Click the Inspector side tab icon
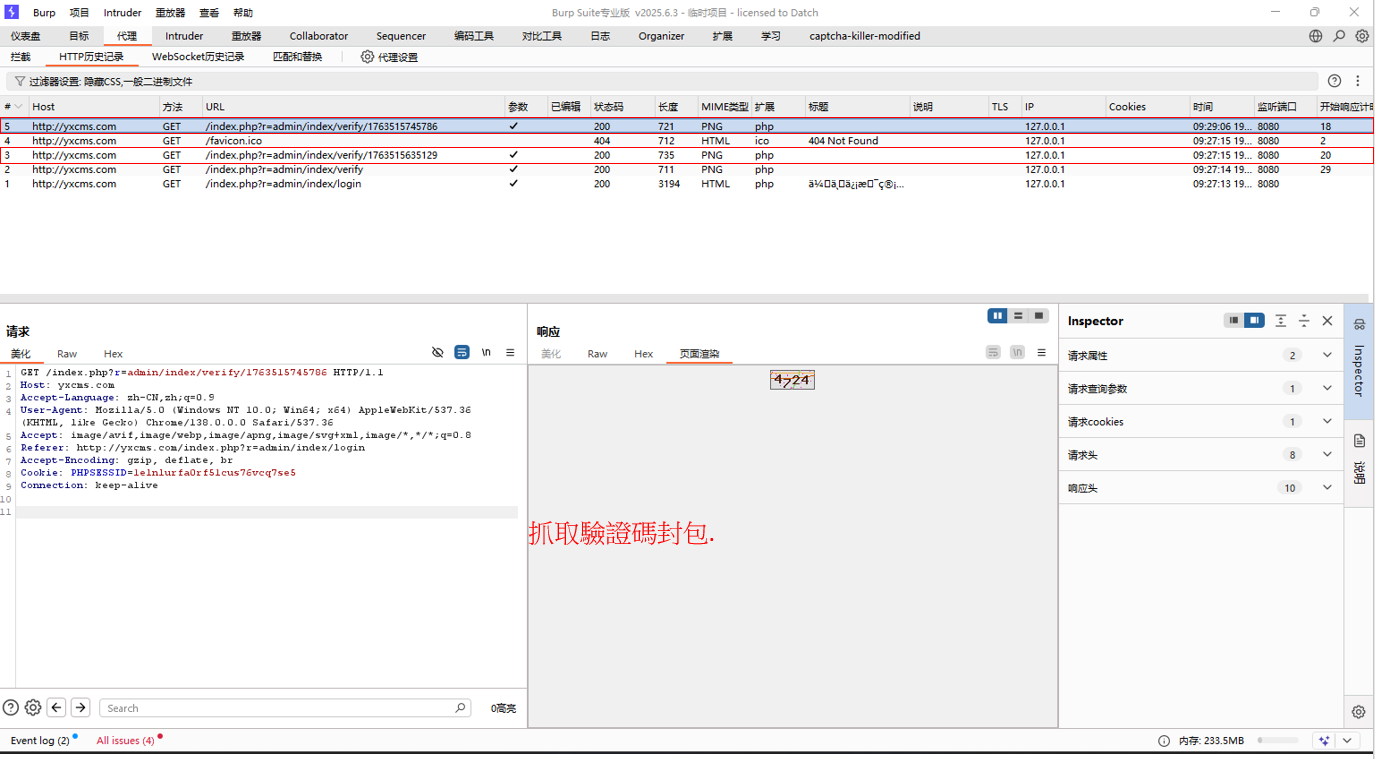This screenshot has height=759, width=1375. [x=1359, y=324]
